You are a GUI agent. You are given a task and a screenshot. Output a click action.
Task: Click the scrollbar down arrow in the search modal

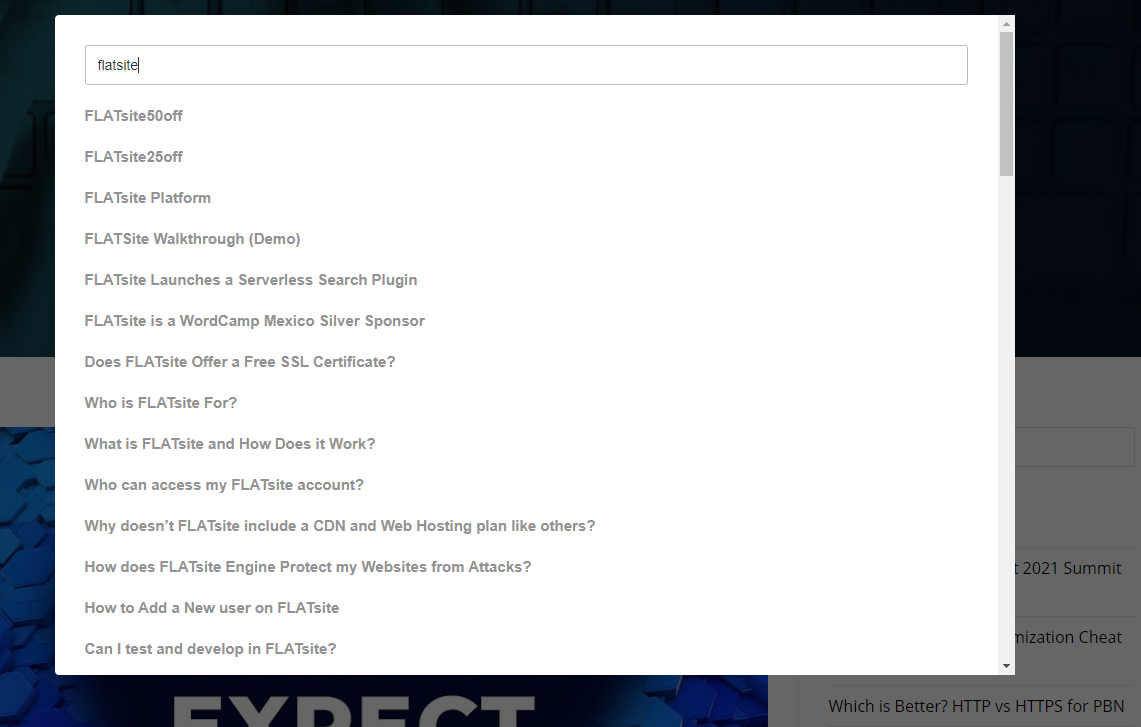(1006, 665)
